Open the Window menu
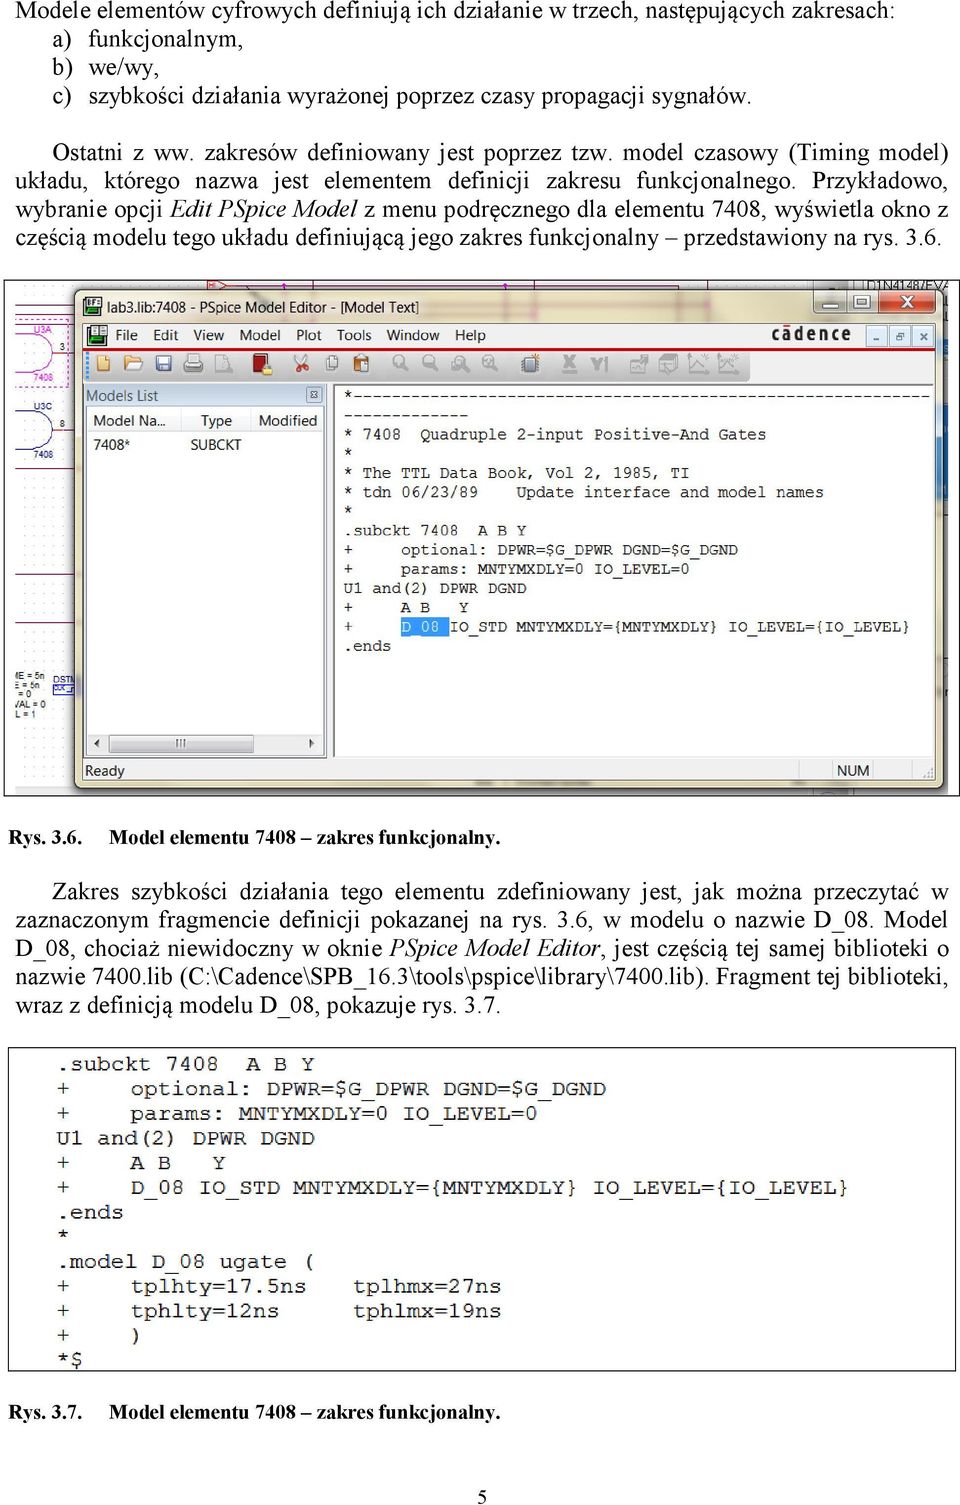Image resolution: width=960 pixels, height=1505 pixels. tap(413, 335)
